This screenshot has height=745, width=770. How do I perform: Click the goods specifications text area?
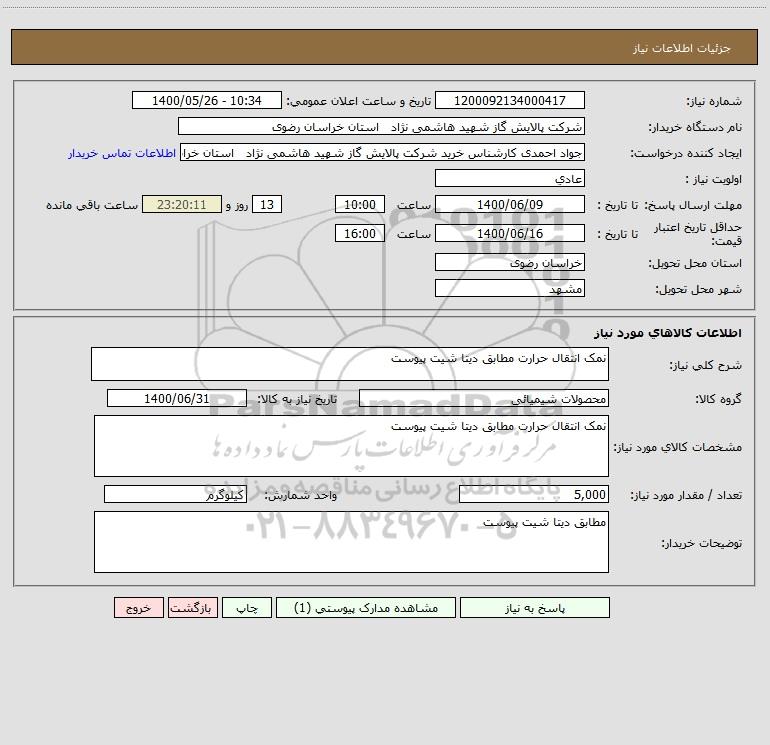[x=351, y=446]
